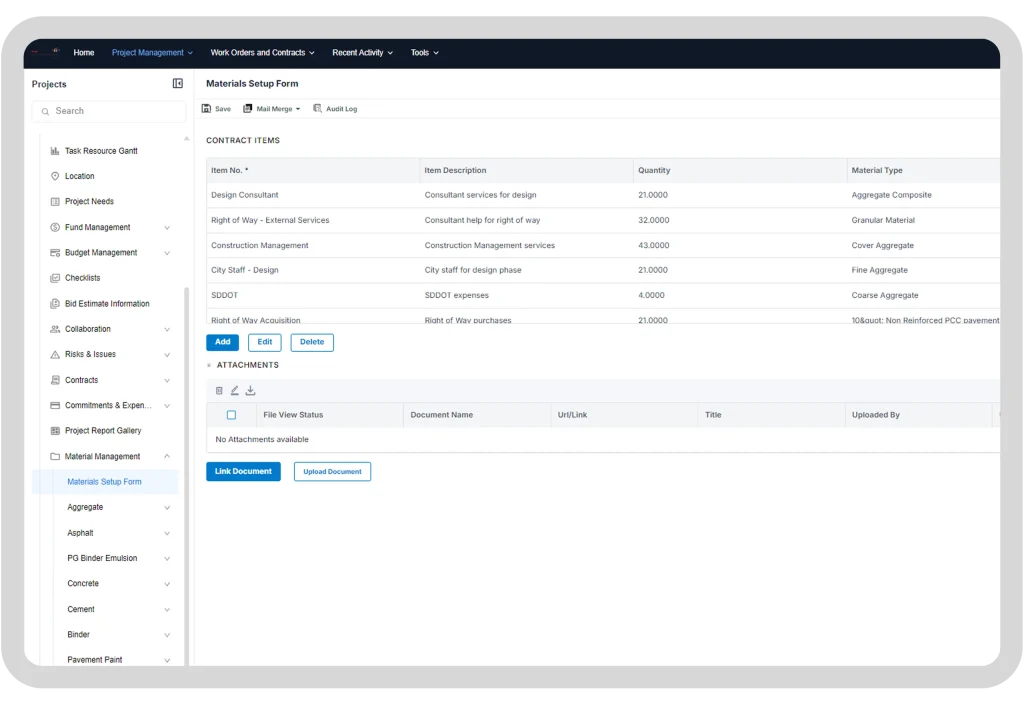Screen dimensions: 1024x705
Task: Select Materials Setup Form in sidebar
Action: click(x=104, y=482)
